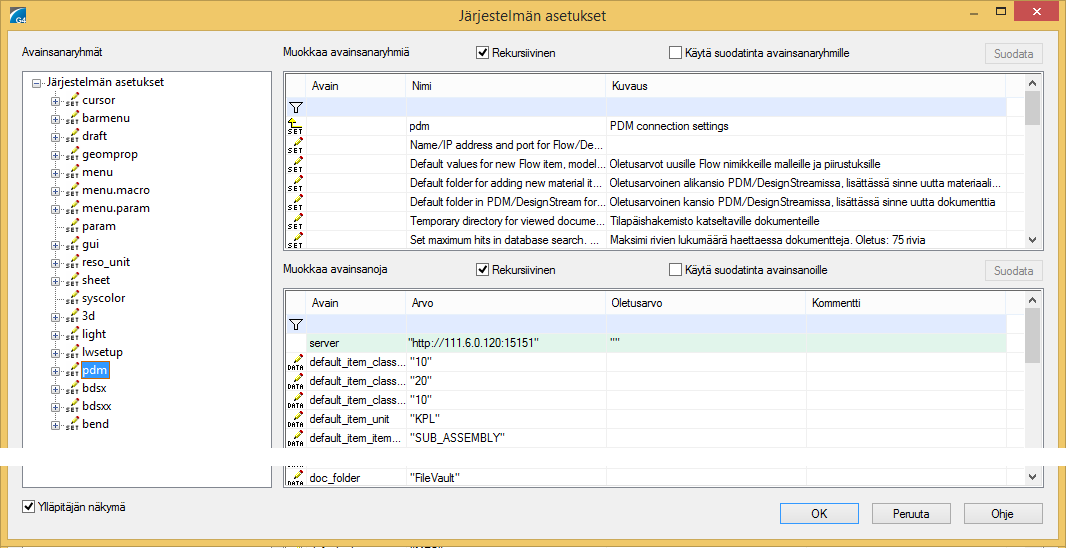Click the DATA icon beside default_item_unit
Image resolution: width=1066 pixels, height=548 pixels.
click(296, 419)
